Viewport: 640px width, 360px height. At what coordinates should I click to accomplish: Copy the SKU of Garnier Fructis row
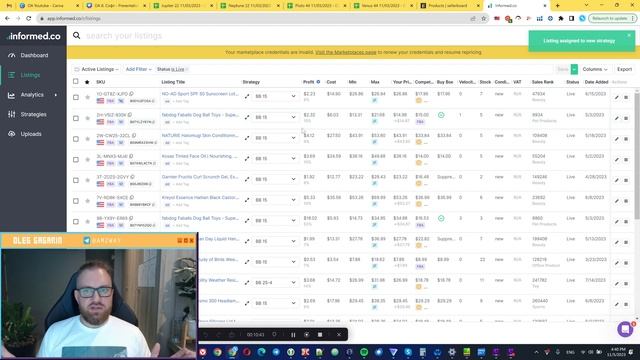(x=132, y=177)
